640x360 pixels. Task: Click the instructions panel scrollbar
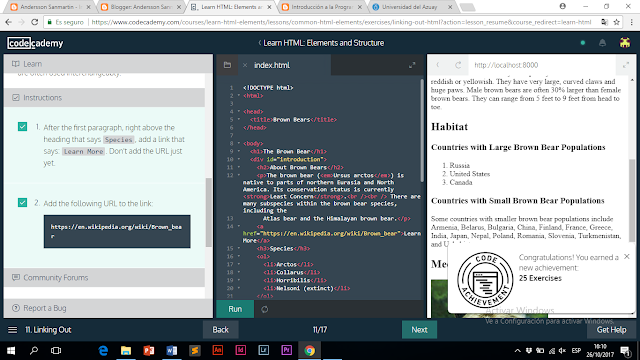pyautogui.click(x=209, y=212)
